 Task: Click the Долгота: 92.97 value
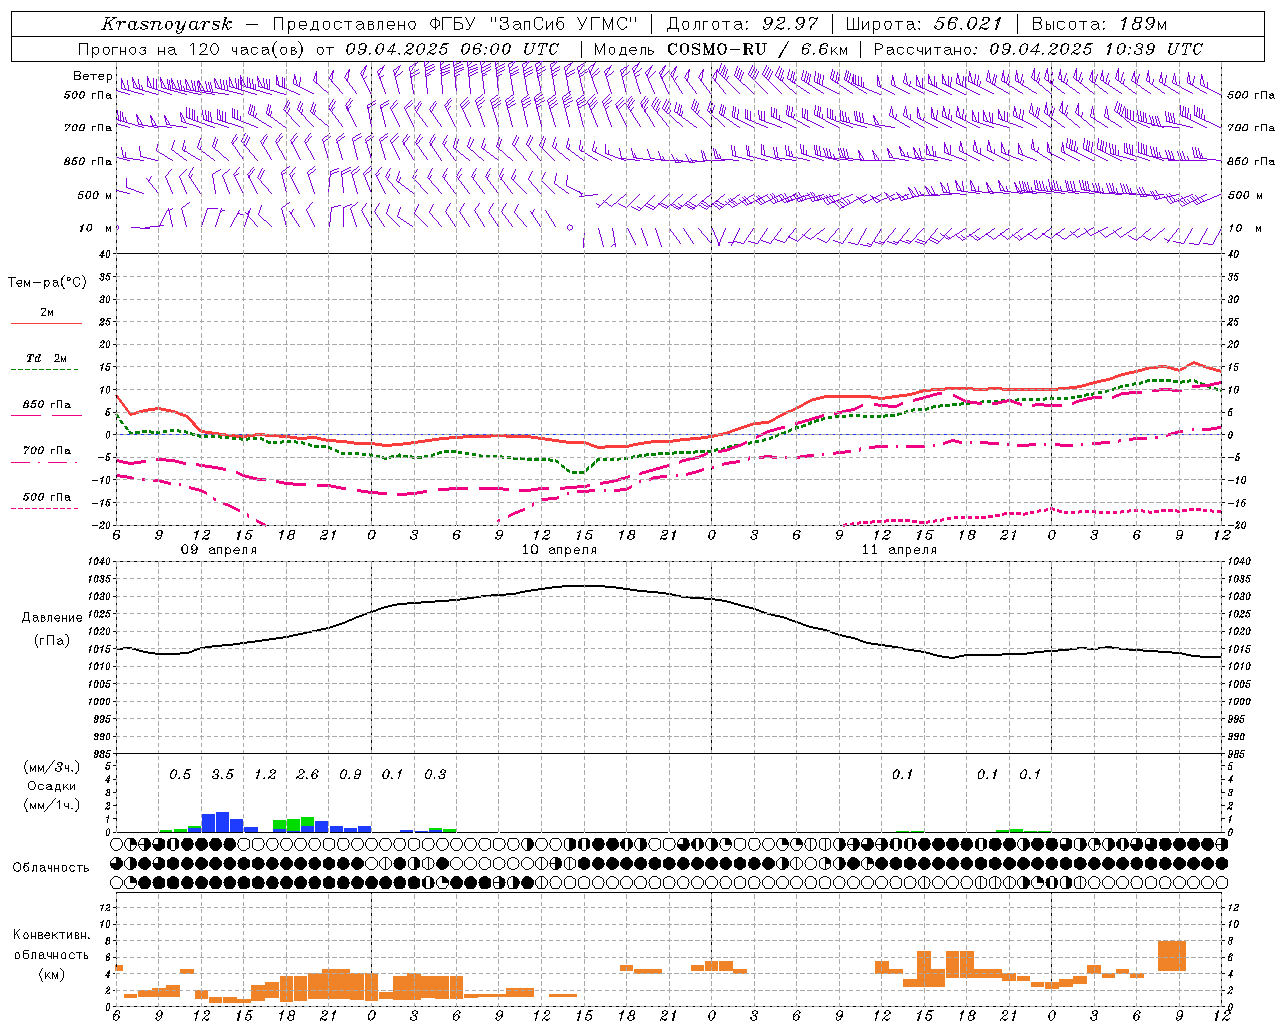[x=742, y=24]
